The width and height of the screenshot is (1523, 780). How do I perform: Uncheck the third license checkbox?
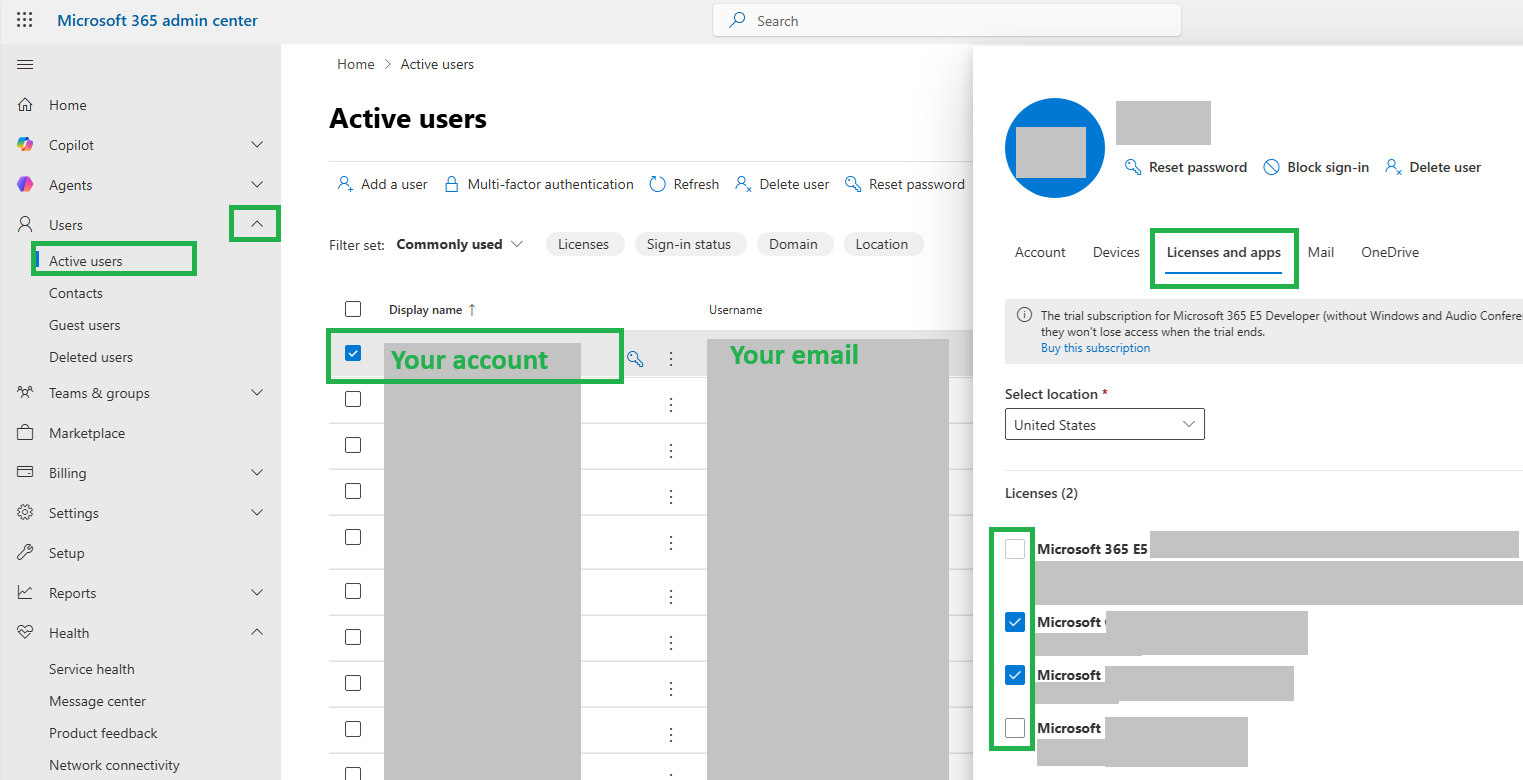[1015, 675]
